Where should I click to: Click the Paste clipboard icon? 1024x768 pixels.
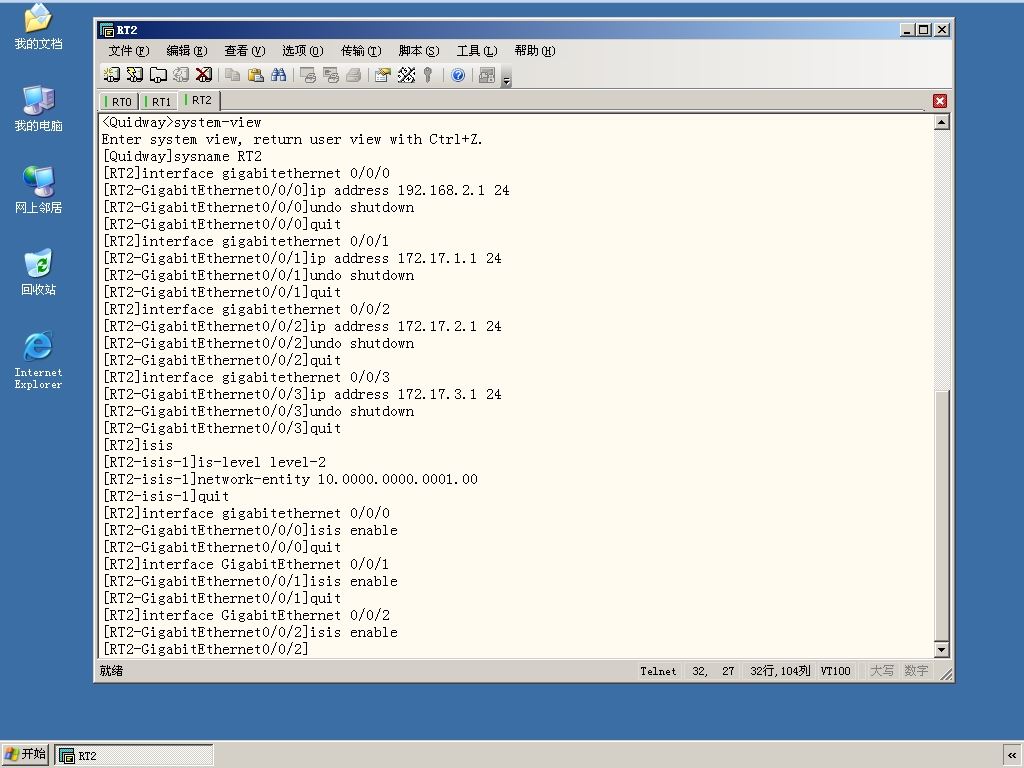tap(255, 75)
